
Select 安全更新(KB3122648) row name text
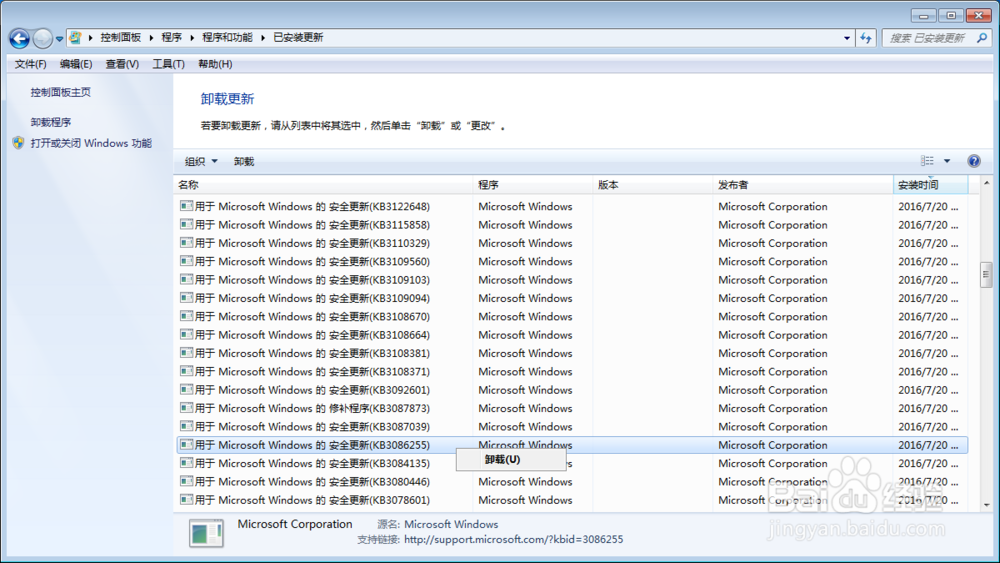312,207
